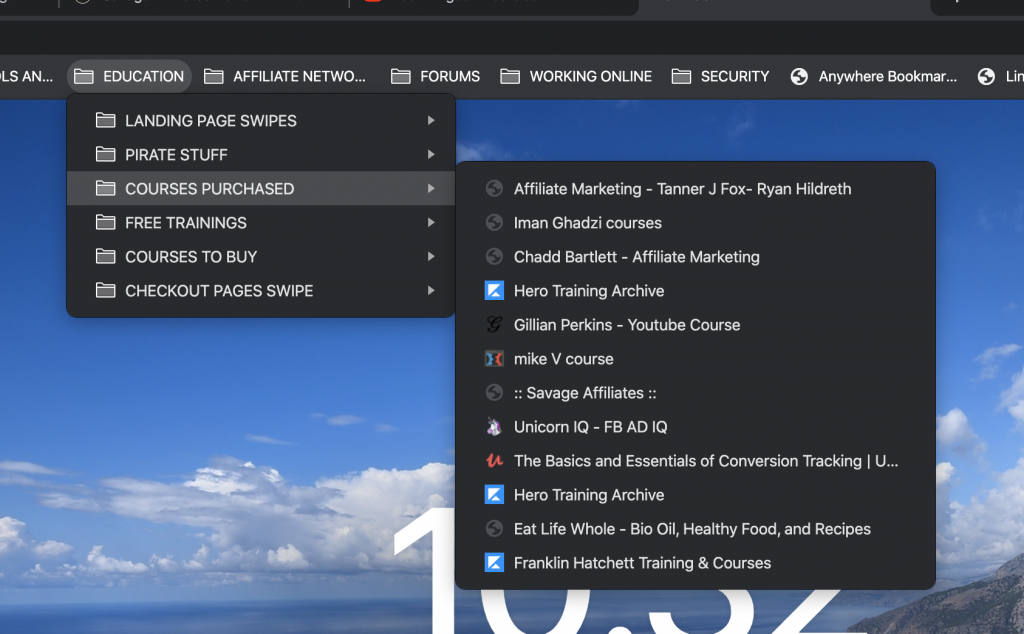Open the mike V course bookmark

(696, 358)
